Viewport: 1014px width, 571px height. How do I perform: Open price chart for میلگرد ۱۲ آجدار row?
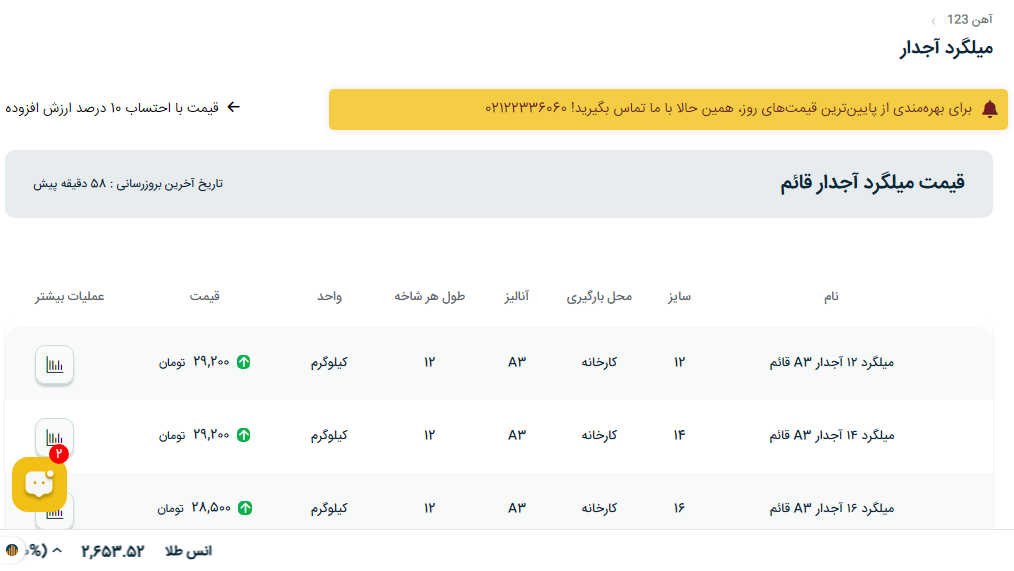[x=55, y=364]
